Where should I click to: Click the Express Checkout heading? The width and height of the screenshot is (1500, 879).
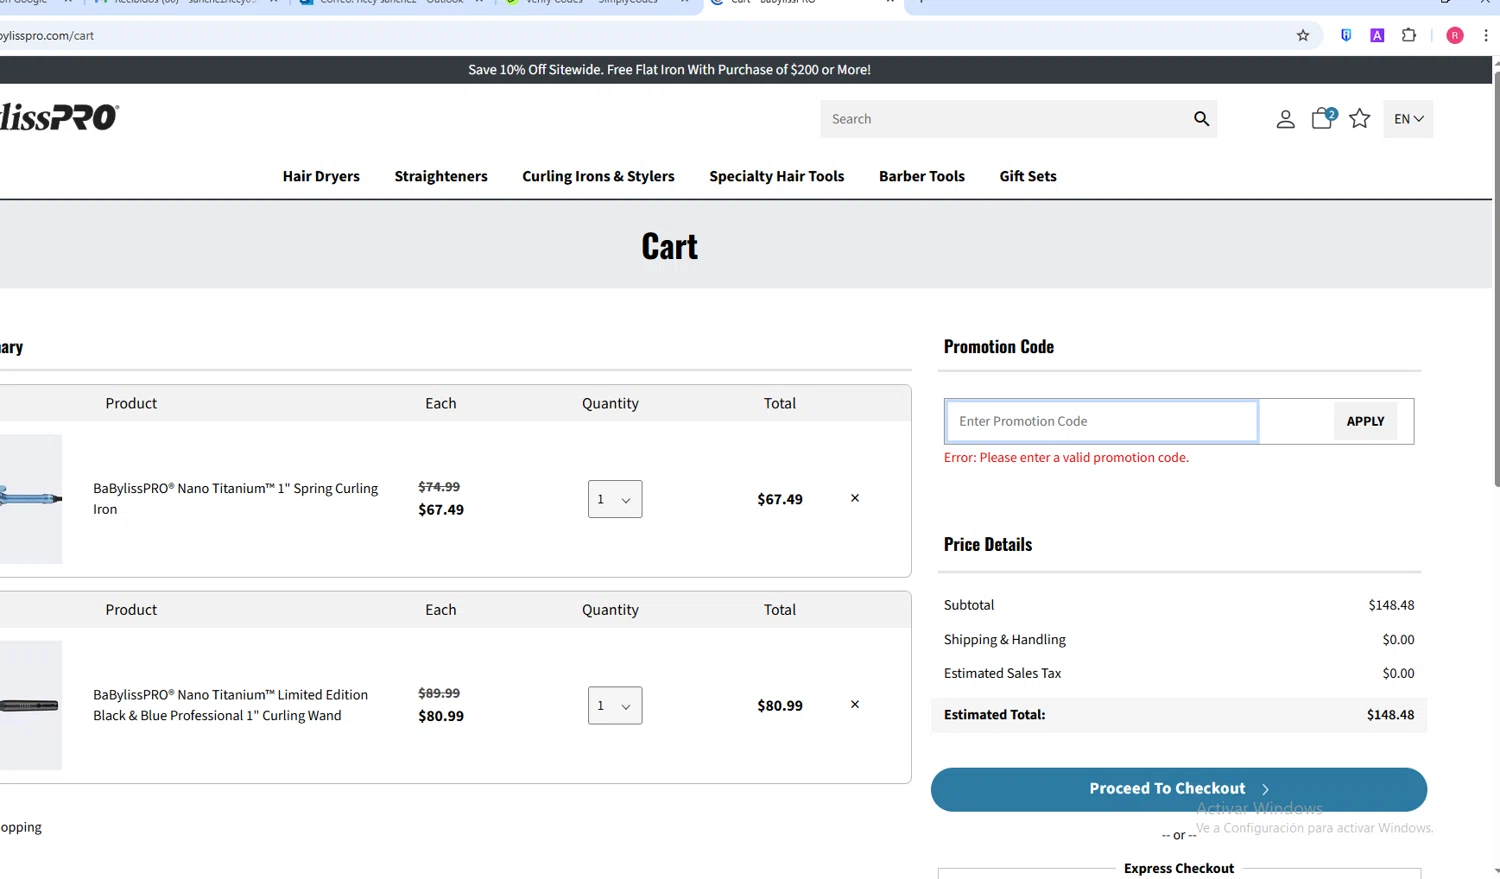(1179, 868)
